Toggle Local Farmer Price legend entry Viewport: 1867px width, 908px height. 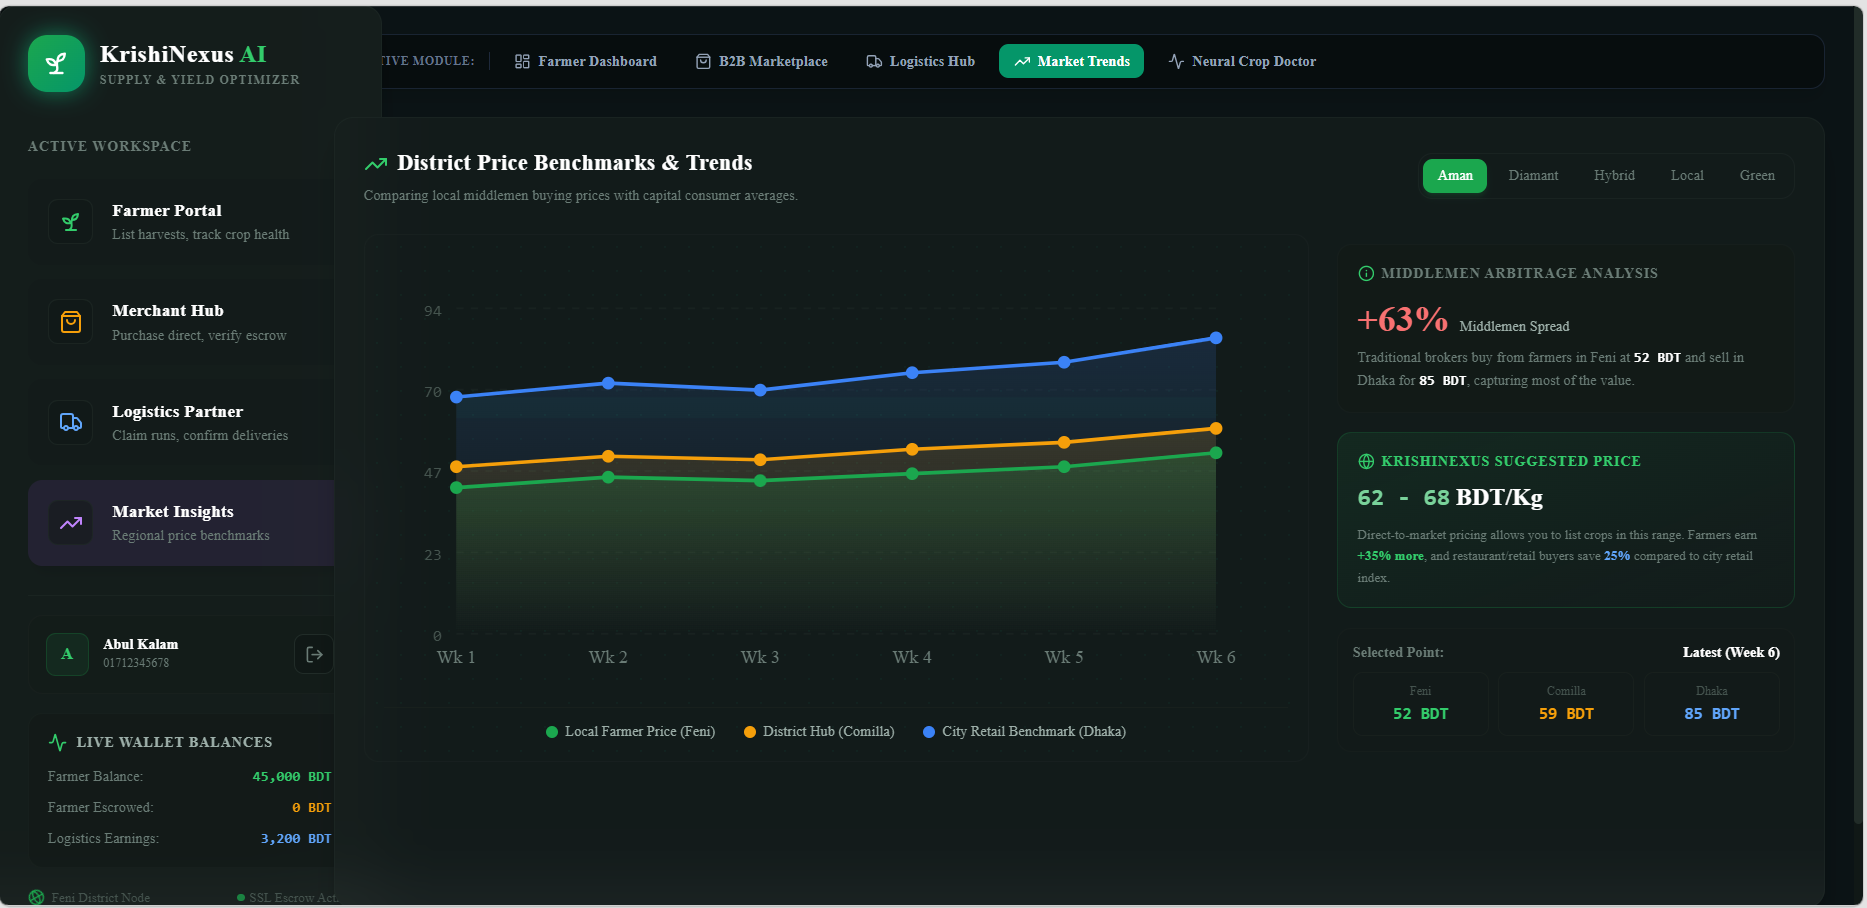click(x=631, y=732)
